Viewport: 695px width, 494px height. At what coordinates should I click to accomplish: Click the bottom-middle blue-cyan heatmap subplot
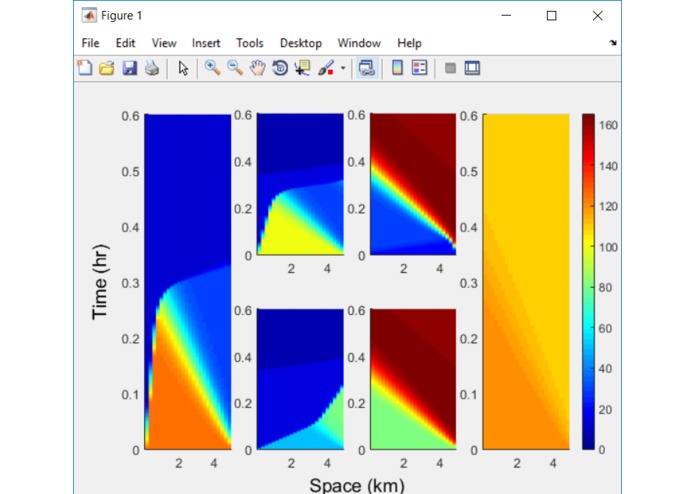[x=301, y=379]
